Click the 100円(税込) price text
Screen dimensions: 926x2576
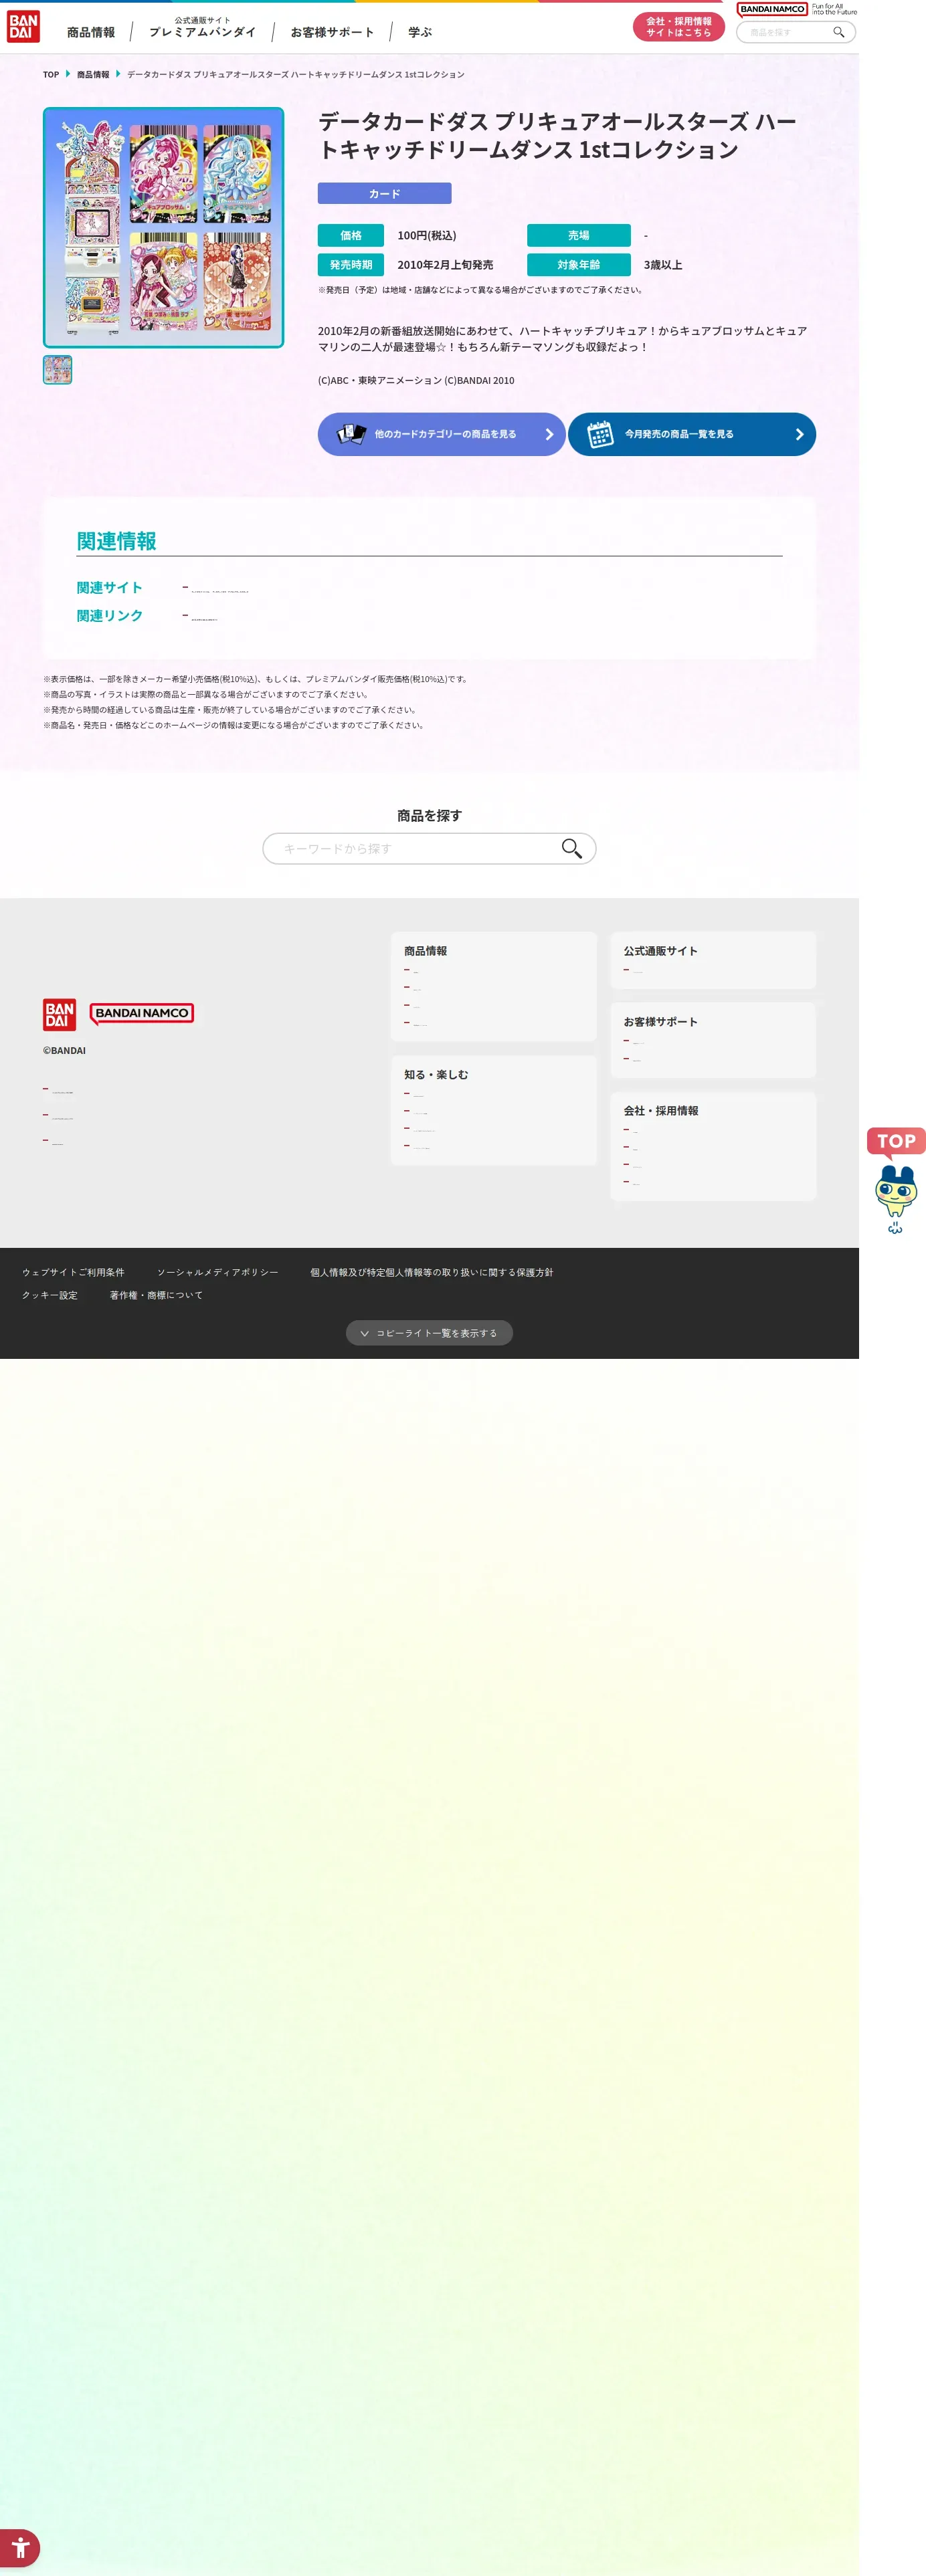coord(427,236)
